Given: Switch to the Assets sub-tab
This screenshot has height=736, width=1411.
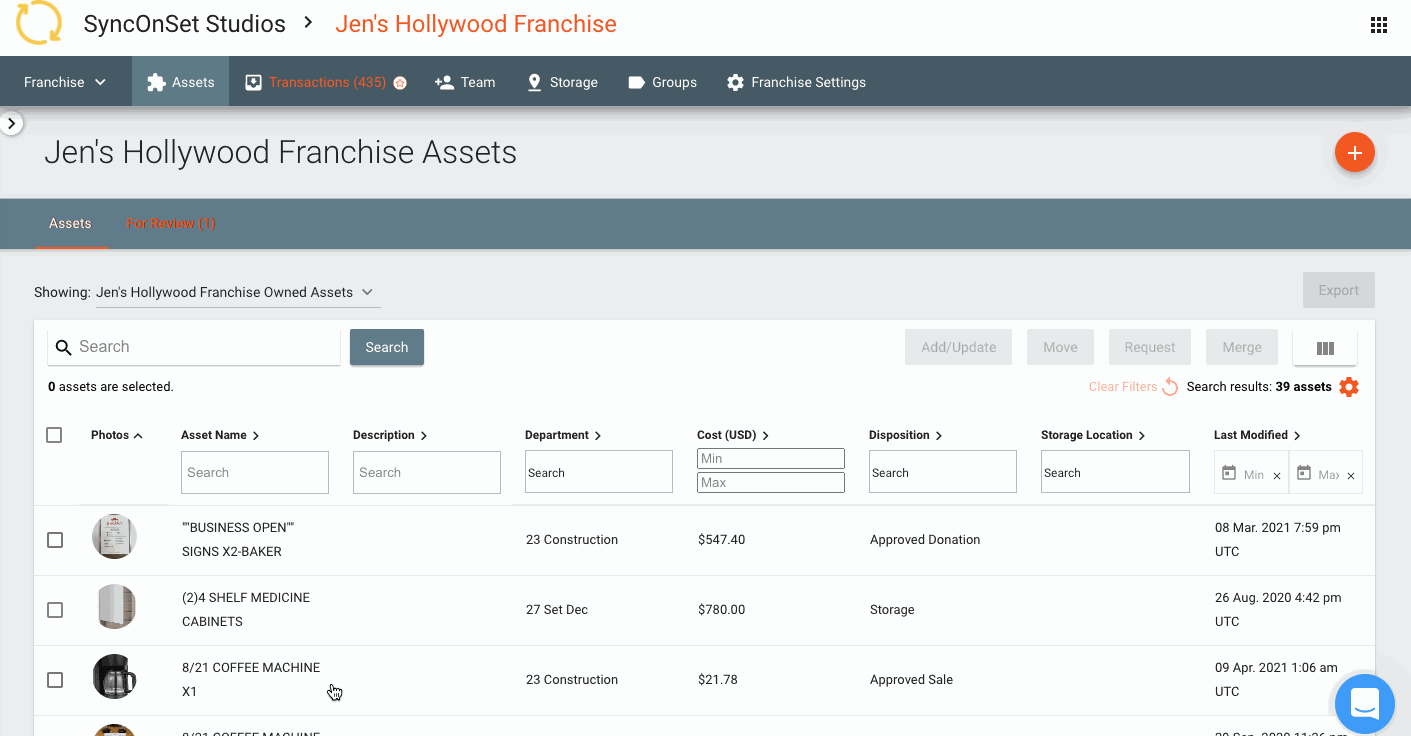Looking at the screenshot, I should tap(70, 223).
